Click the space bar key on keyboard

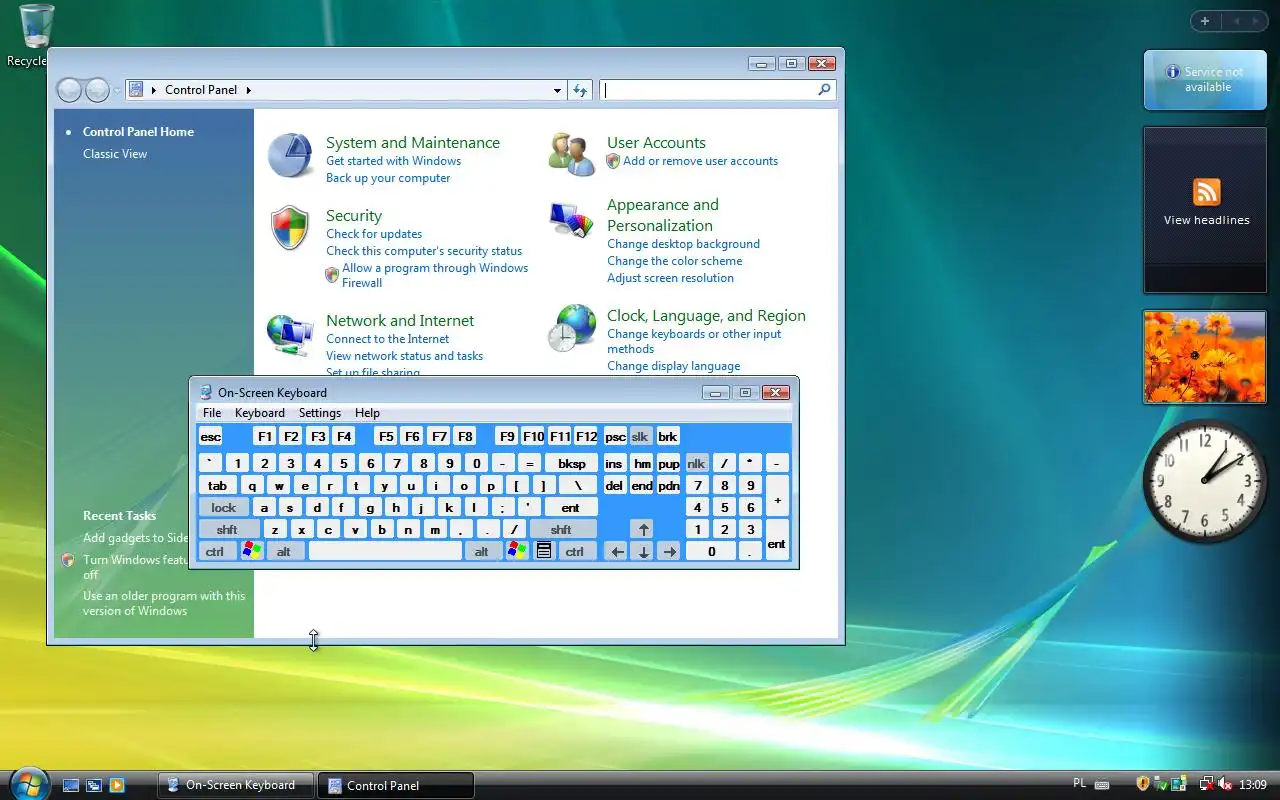[385, 551]
